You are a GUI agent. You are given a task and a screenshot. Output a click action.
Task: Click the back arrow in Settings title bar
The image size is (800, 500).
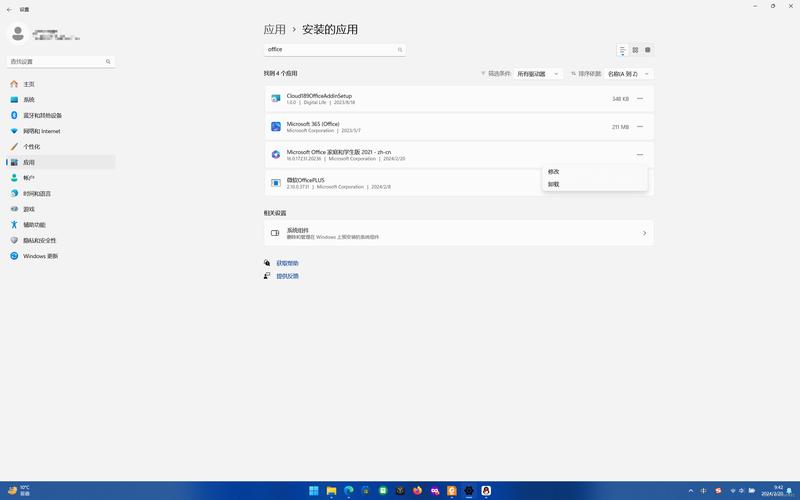9,10
